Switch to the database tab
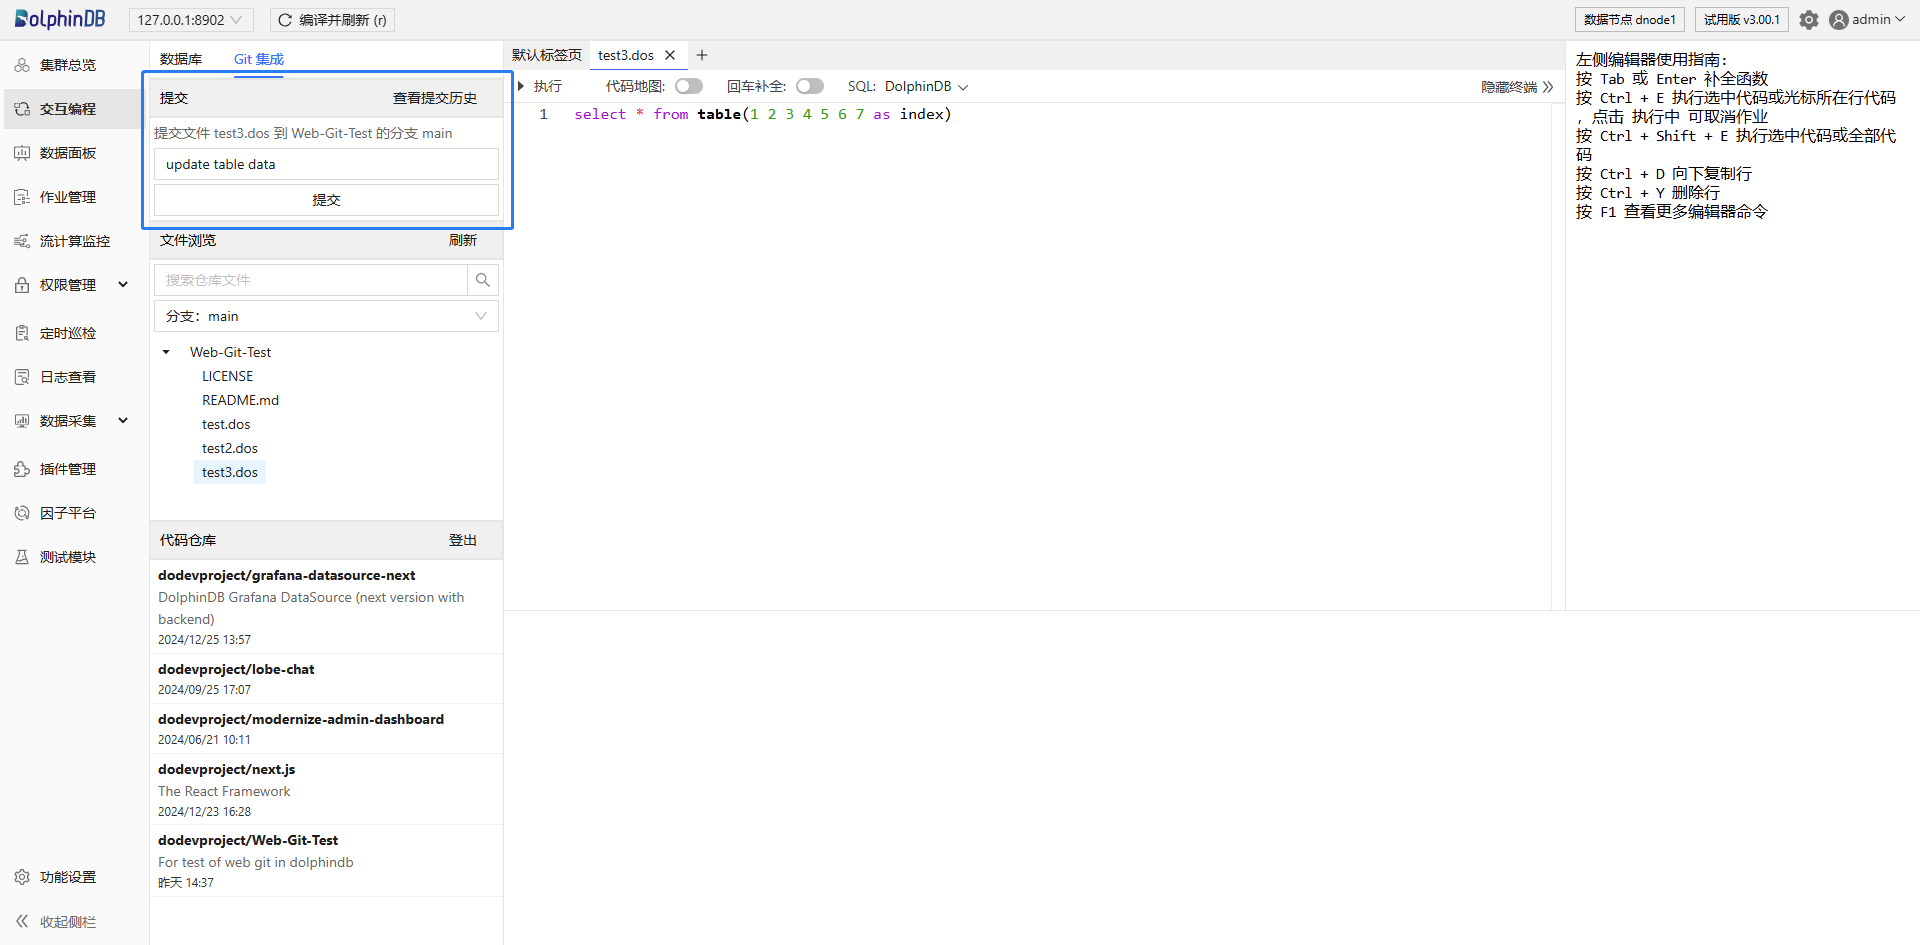This screenshot has height=945, width=1920. pyautogui.click(x=181, y=59)
